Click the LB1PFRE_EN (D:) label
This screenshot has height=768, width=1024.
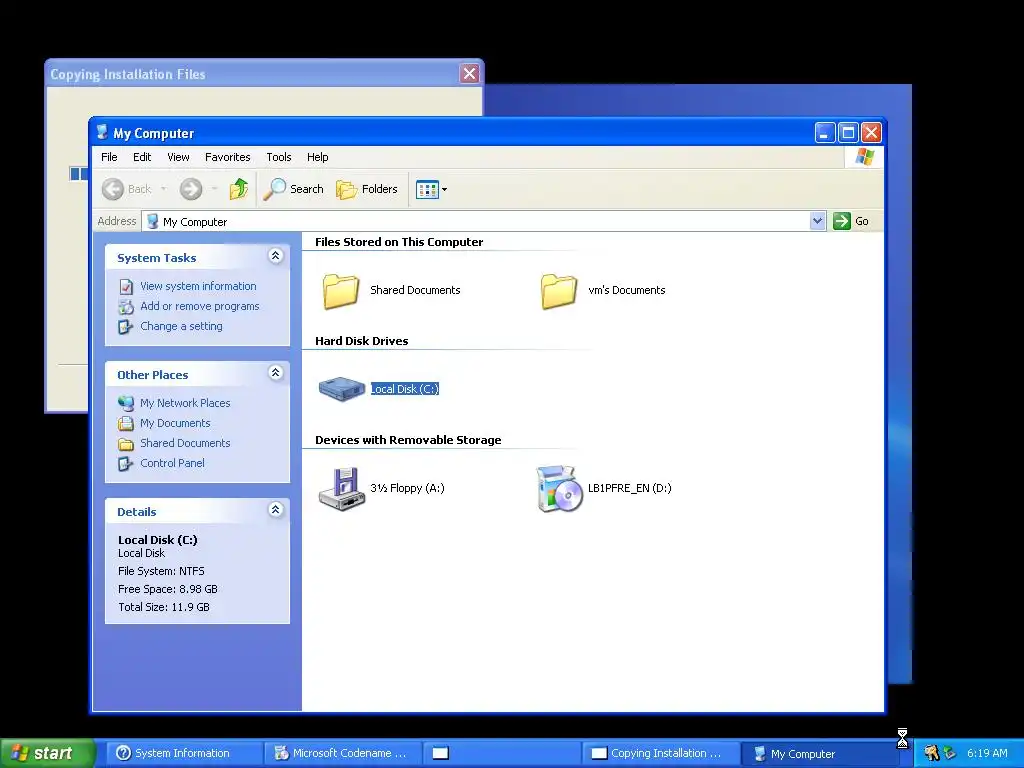(630, 488)
